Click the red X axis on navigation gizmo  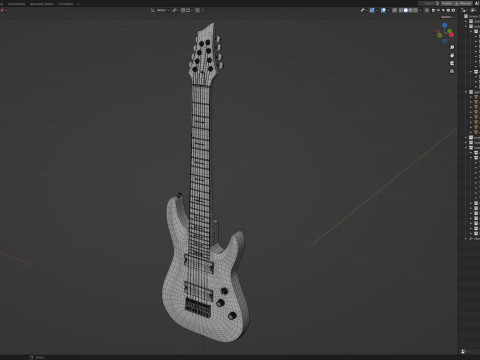451,35
